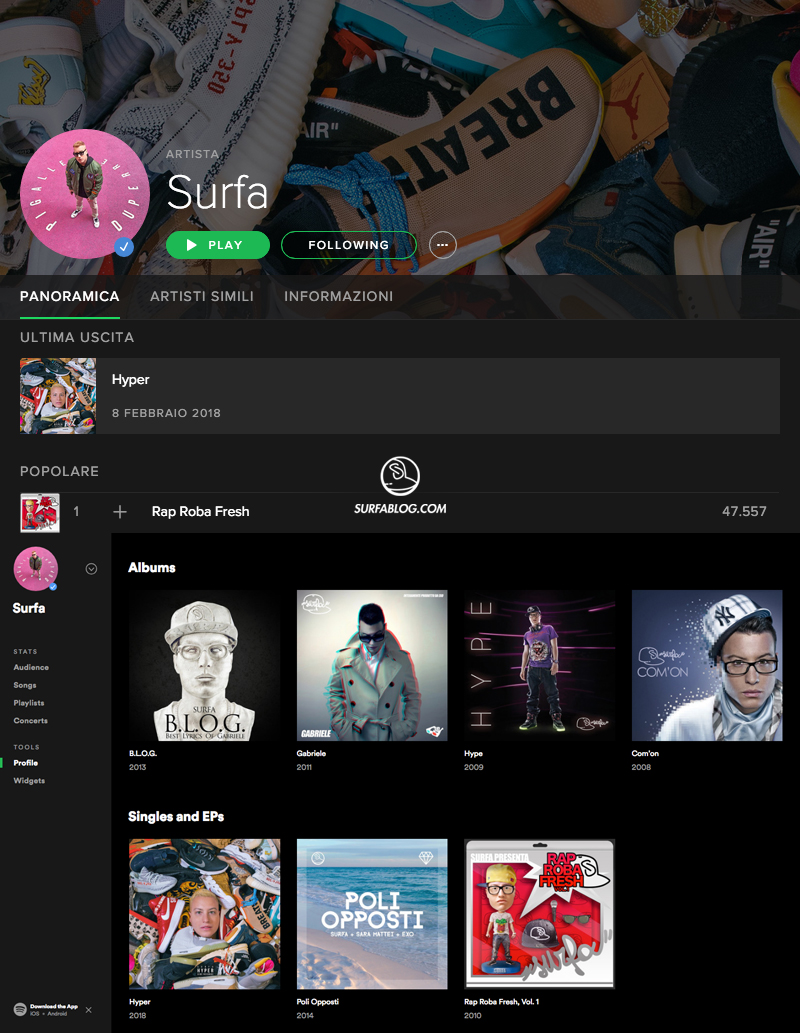Close the Download the App banner
800x1033 pixels.
pyautogui.click(x=88, y=1010)
